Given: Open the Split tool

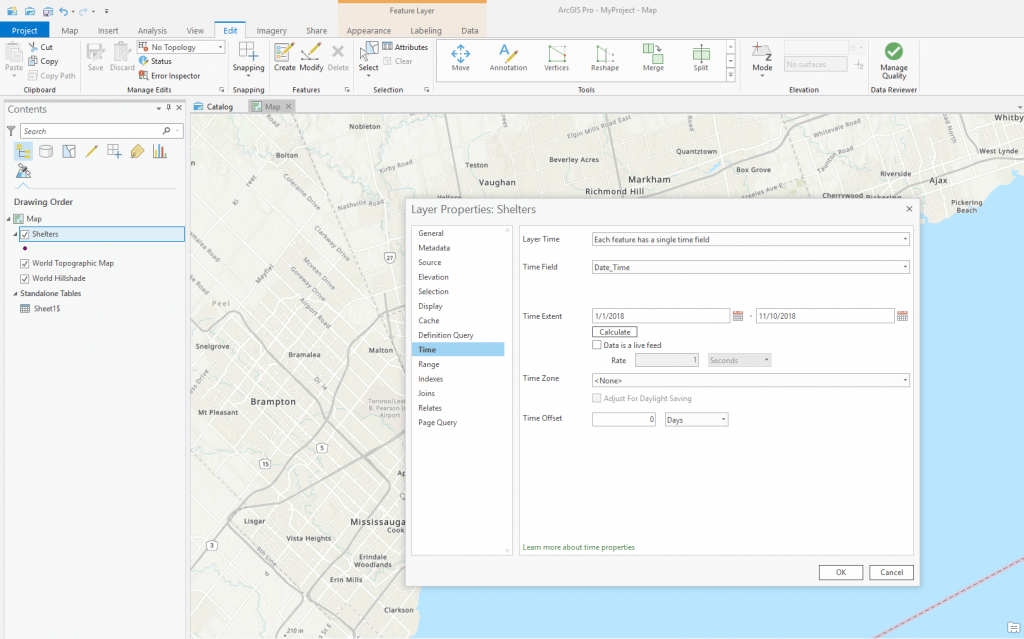Looking at the screenshot, I should [x=700, y=61].
